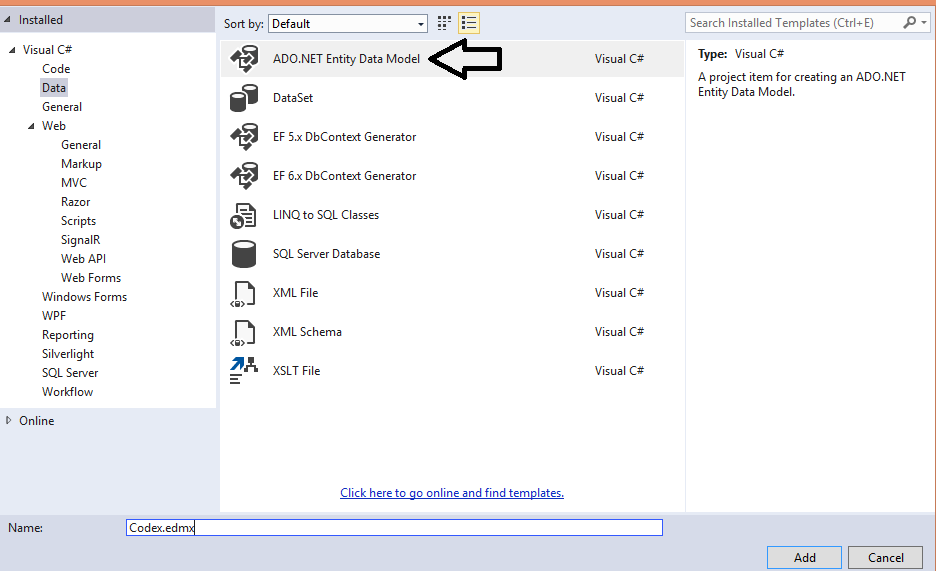Screen dimensions: 936x571
Task: Select the Silverlight category
Action: [x=68, y=354]
